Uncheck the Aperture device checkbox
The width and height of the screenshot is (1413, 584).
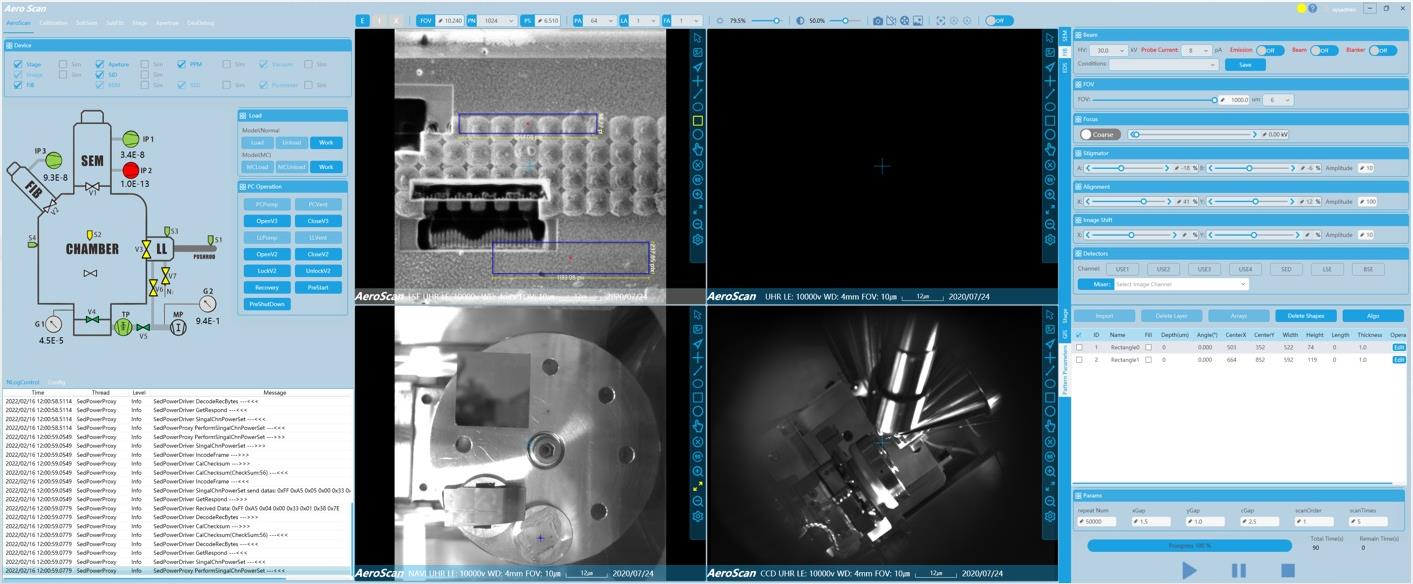[99, 64]
